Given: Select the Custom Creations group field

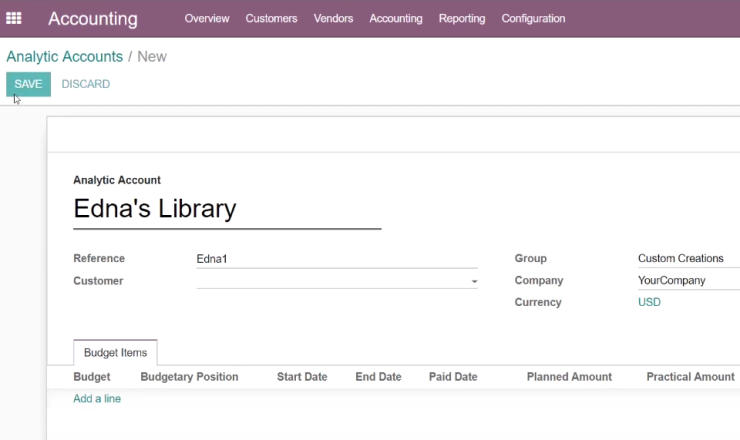Looking at the screenshot, I should 689,258.
